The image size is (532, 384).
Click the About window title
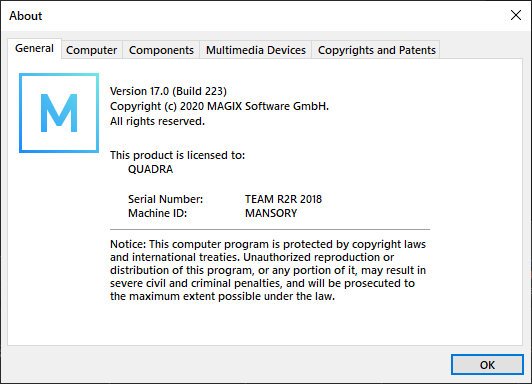click(x=26, y=16)
